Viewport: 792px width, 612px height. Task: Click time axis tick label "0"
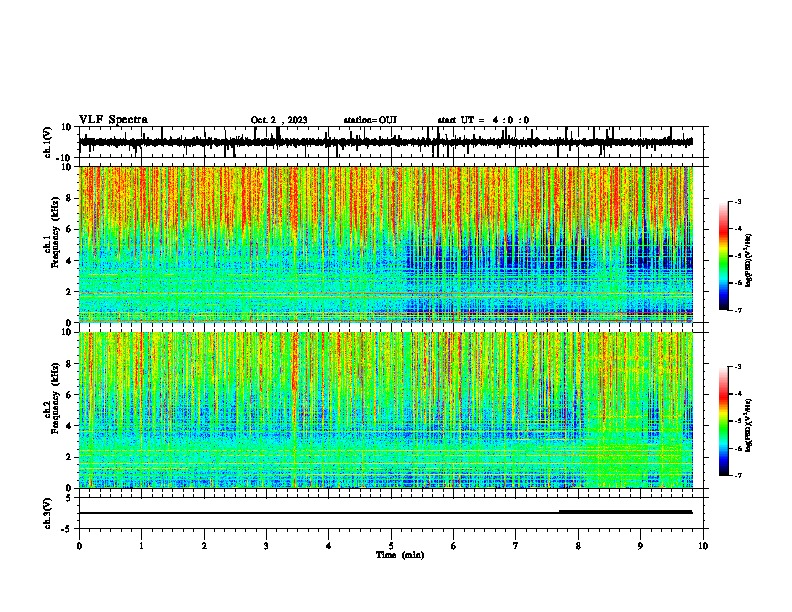pyautogui.click(x=79, y=546)
